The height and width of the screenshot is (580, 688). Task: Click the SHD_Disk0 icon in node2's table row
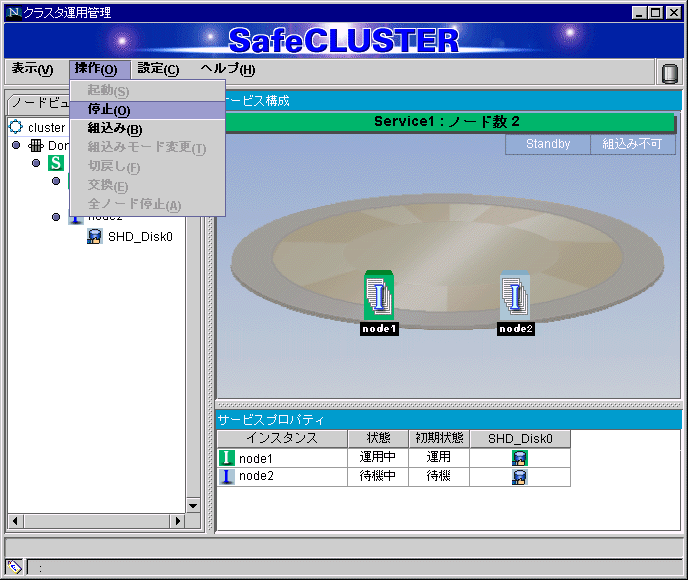coord(519,477)
